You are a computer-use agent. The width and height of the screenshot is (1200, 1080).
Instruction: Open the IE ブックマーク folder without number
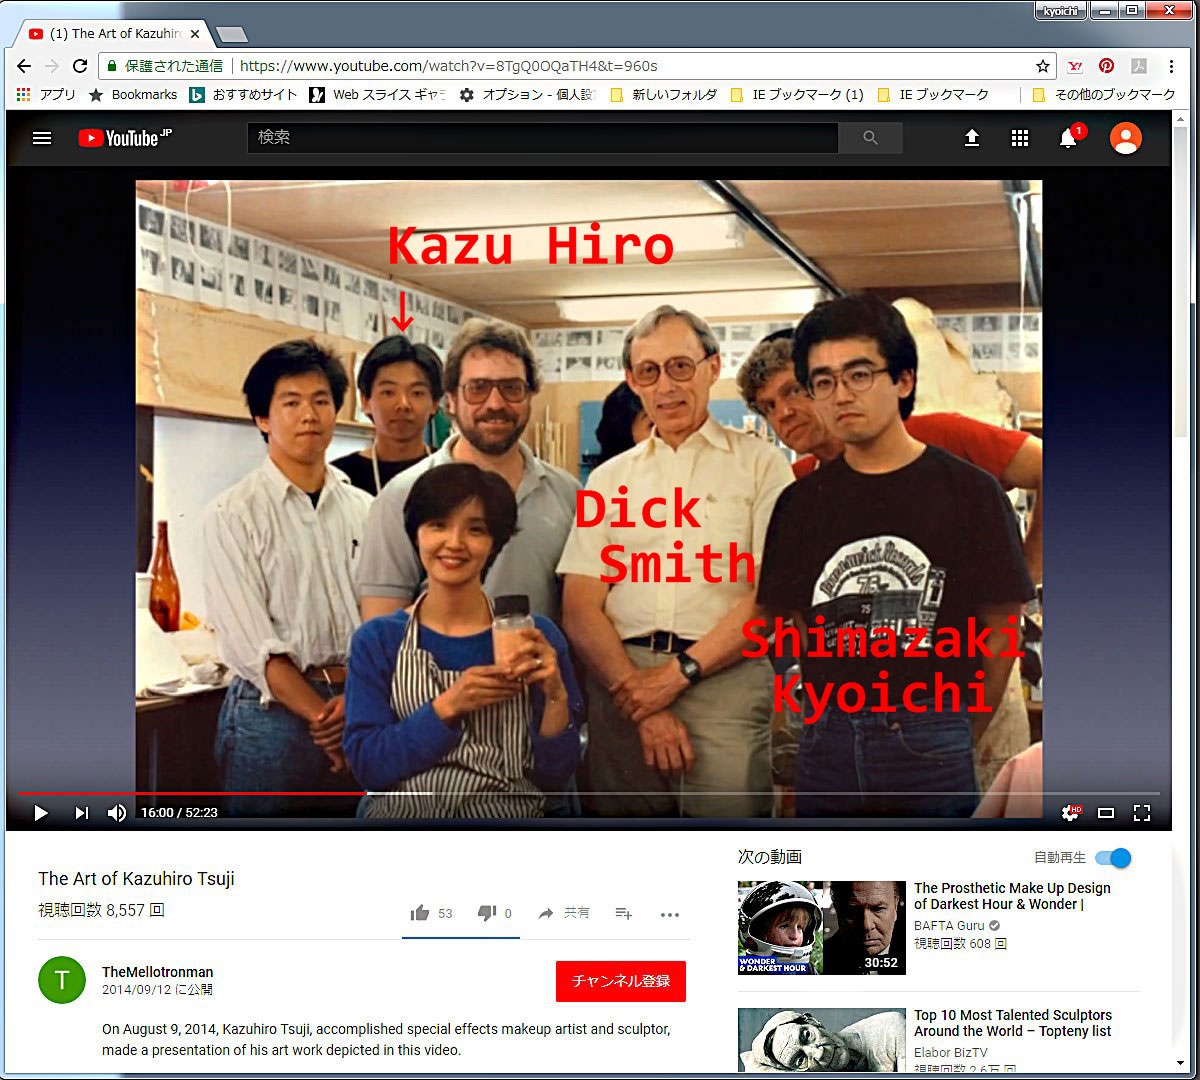tap(933, 95)
